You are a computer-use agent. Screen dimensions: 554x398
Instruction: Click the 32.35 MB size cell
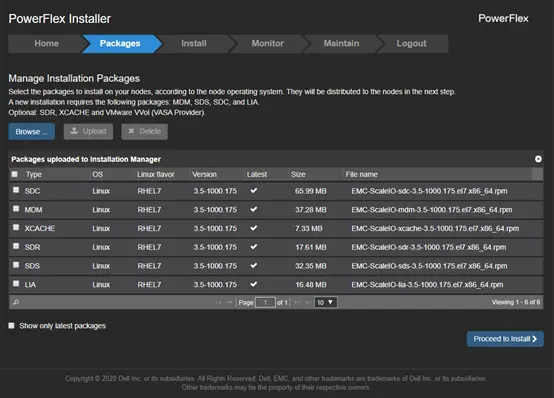pos(311,266)
